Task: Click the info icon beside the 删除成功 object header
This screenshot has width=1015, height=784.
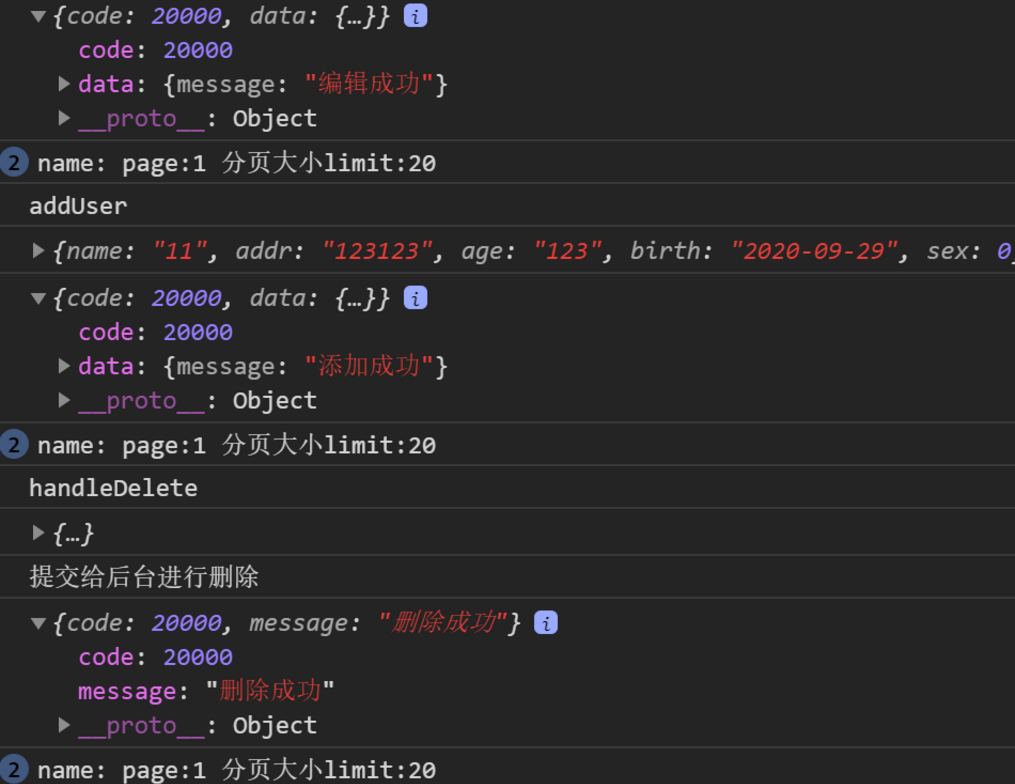Action: (x=546, y=623)
